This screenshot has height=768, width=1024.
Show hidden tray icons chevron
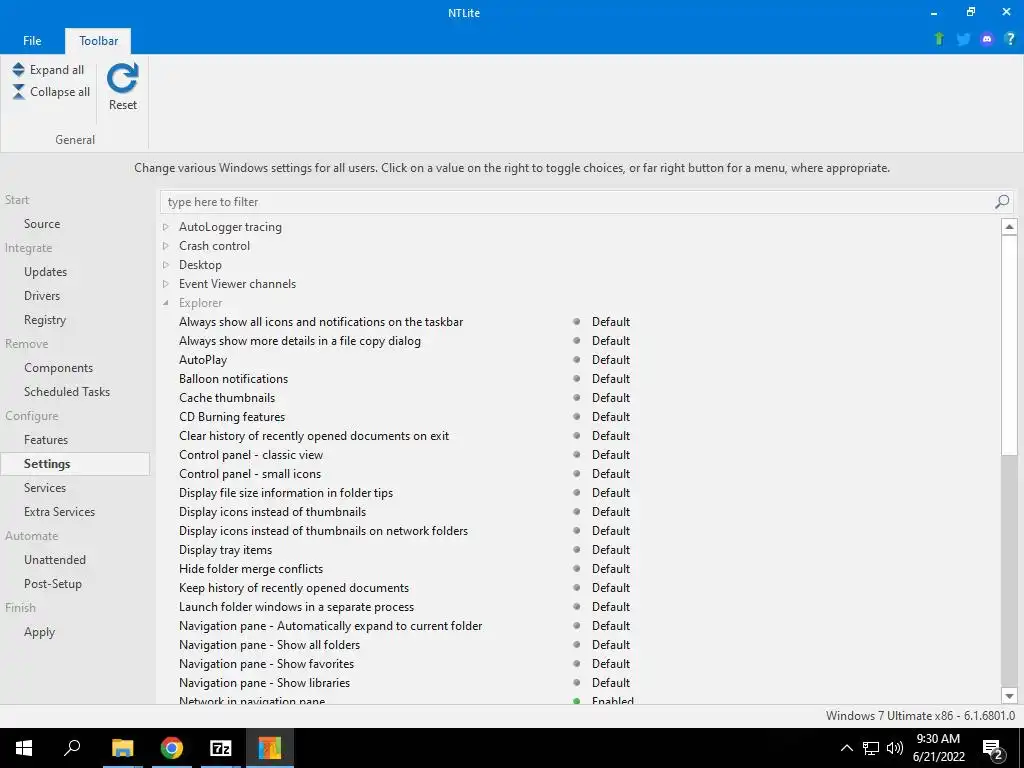(x=846, y=748)
